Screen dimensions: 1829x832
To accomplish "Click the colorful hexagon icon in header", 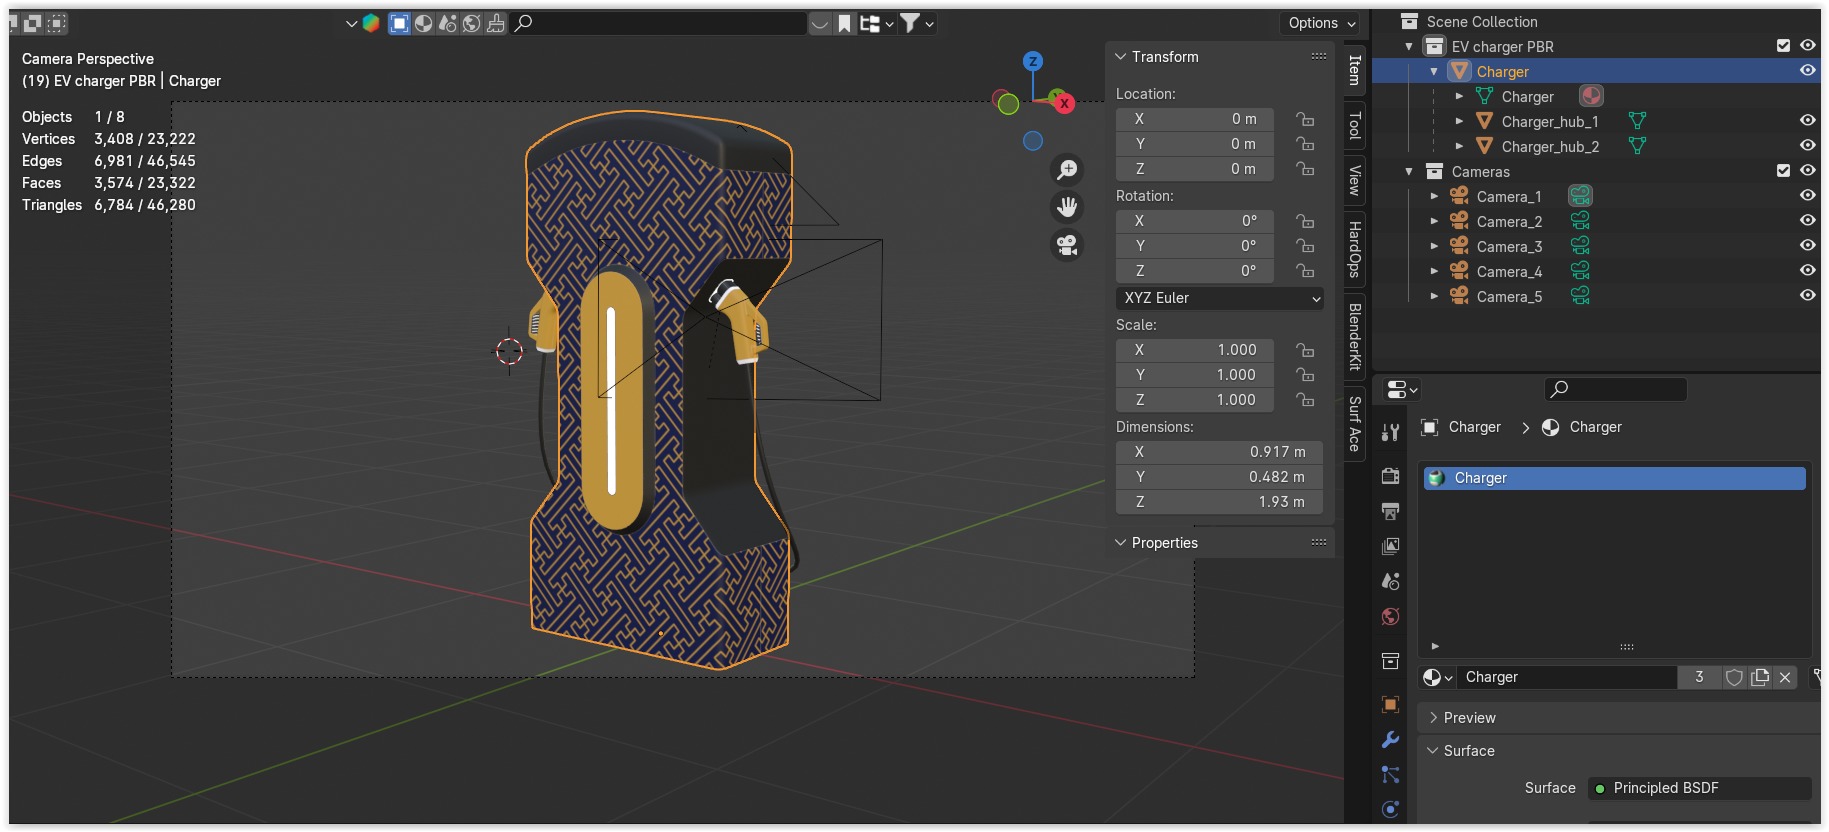I will click(x=371, y=23).
